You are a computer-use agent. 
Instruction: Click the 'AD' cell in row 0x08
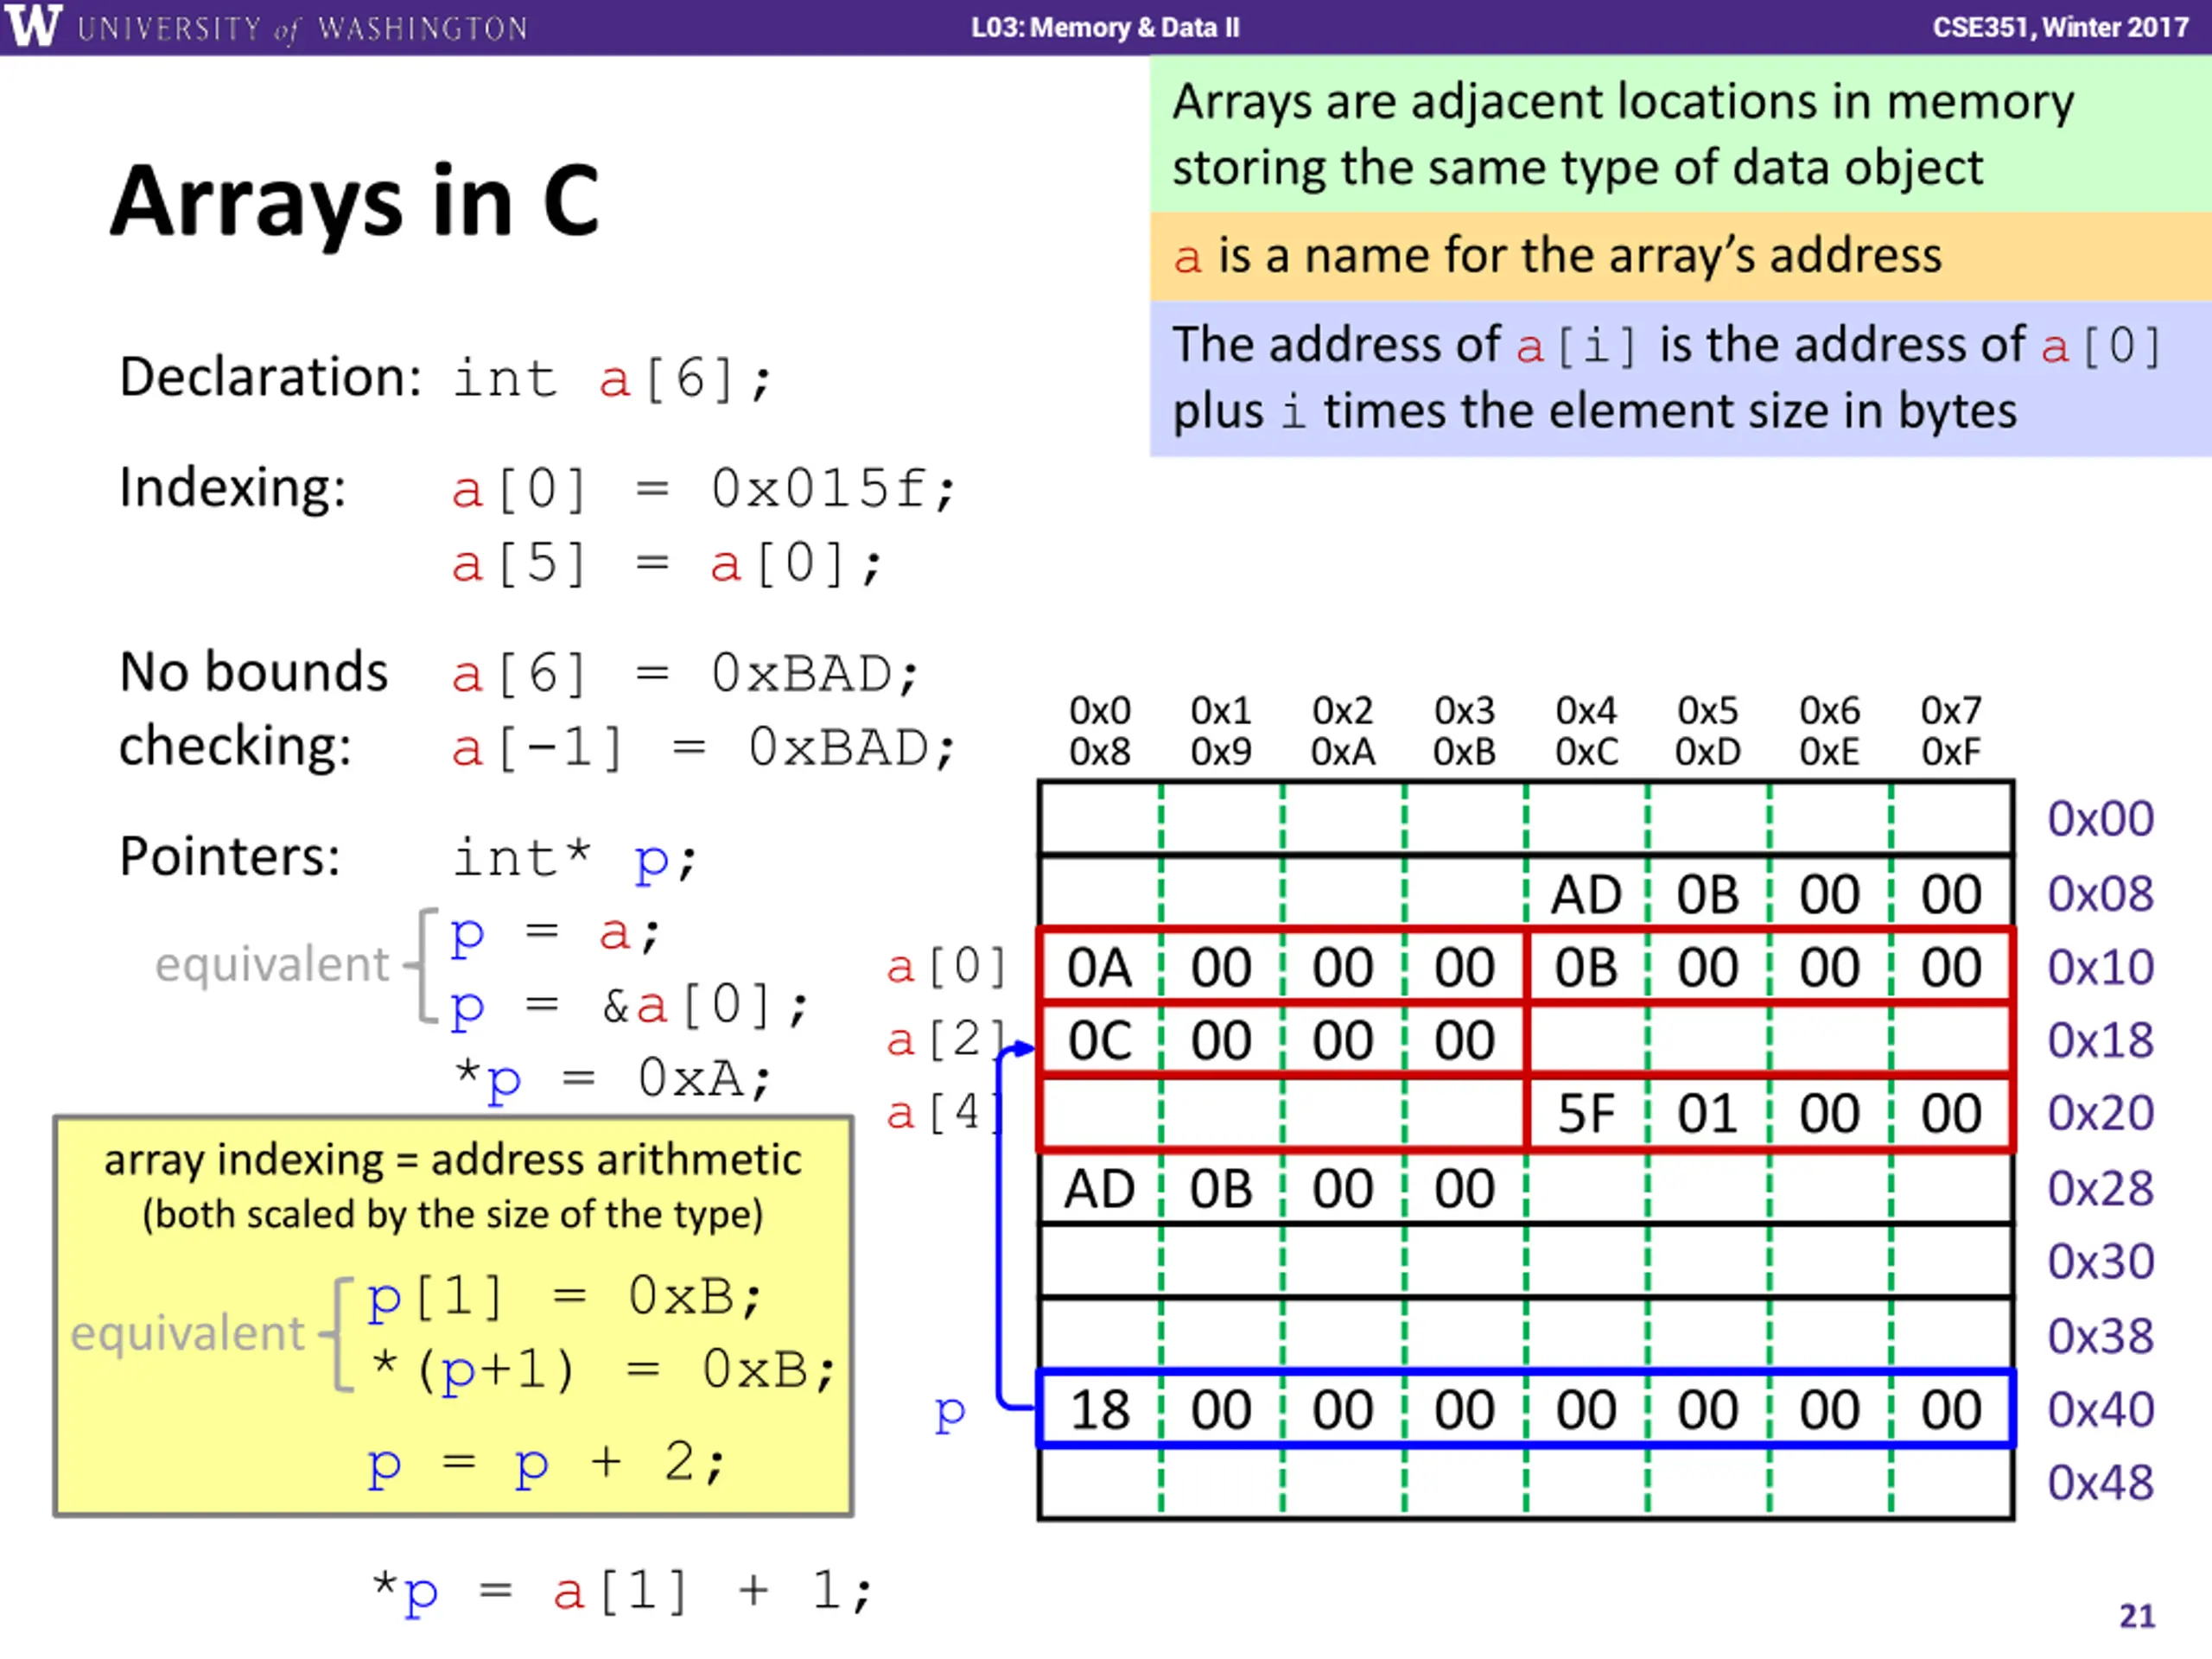tap(1587, 893)
